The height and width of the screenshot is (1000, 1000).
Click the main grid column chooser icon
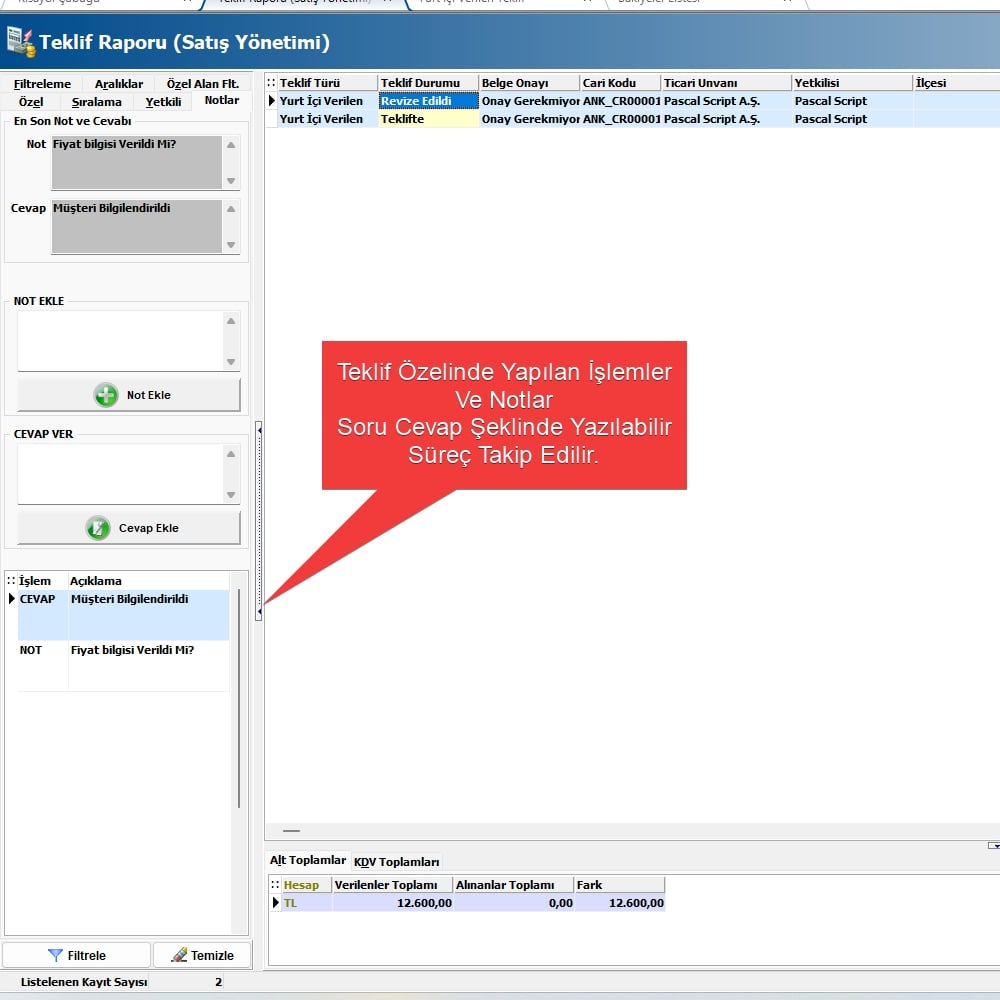tap(271, 83)
